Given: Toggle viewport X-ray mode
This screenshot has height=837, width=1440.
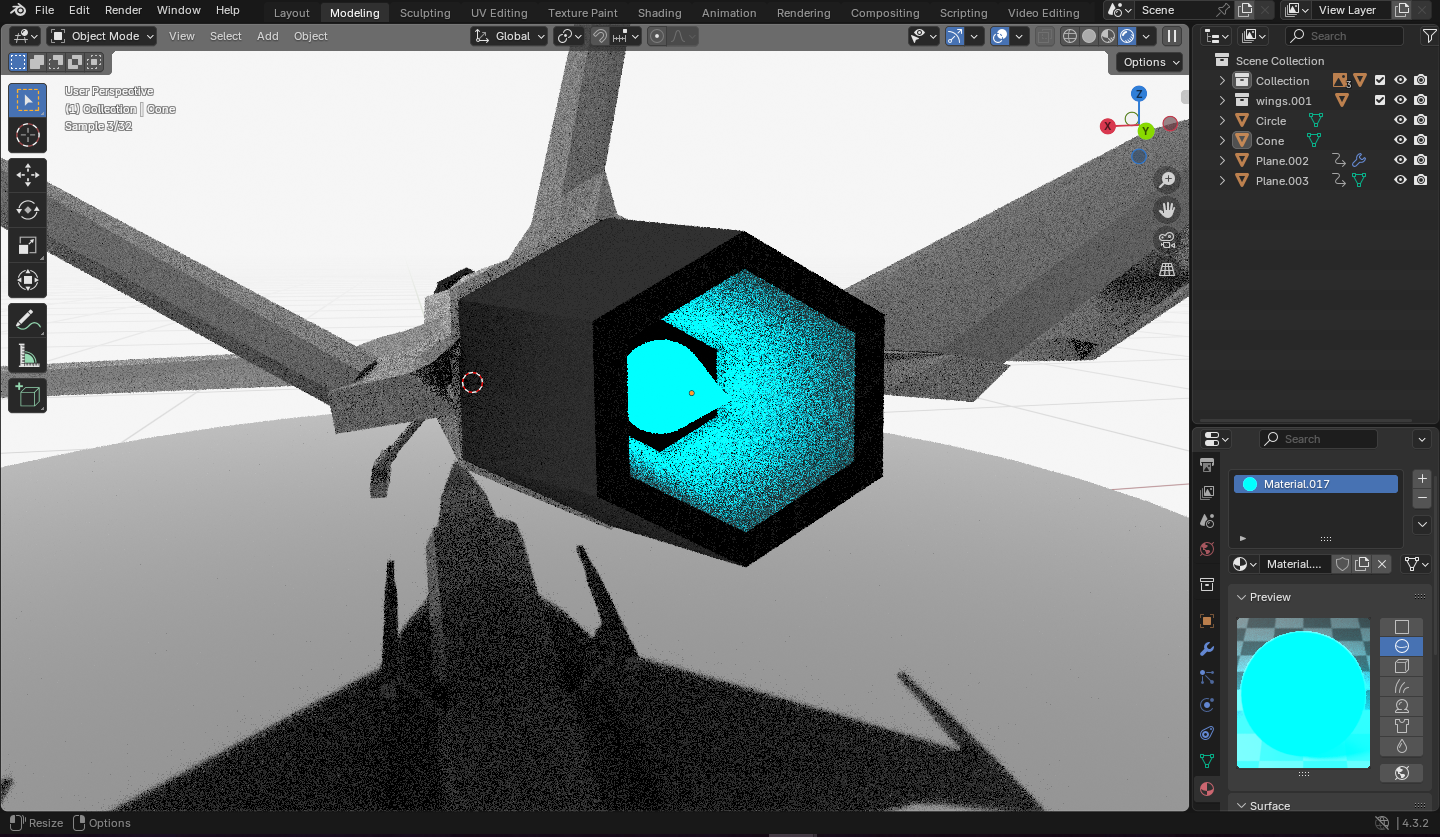Looking at the screenshot, I should (1044, 36).
